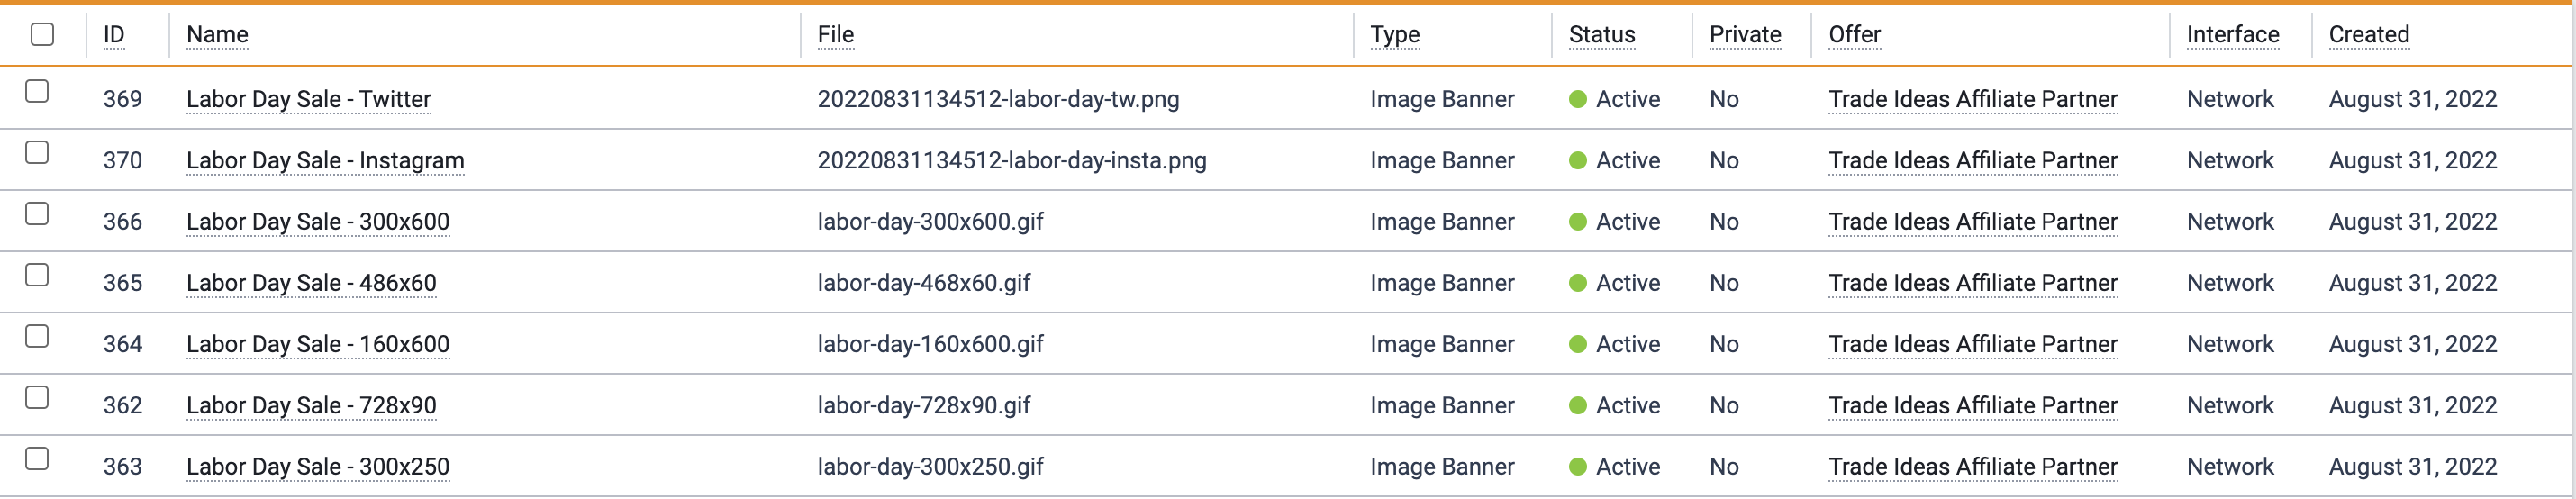The width and height of the screenshot is (2576, 499).
Task: Select checkbox for Labor Day Sale - Instagram
Action: (x=37, y=152)
